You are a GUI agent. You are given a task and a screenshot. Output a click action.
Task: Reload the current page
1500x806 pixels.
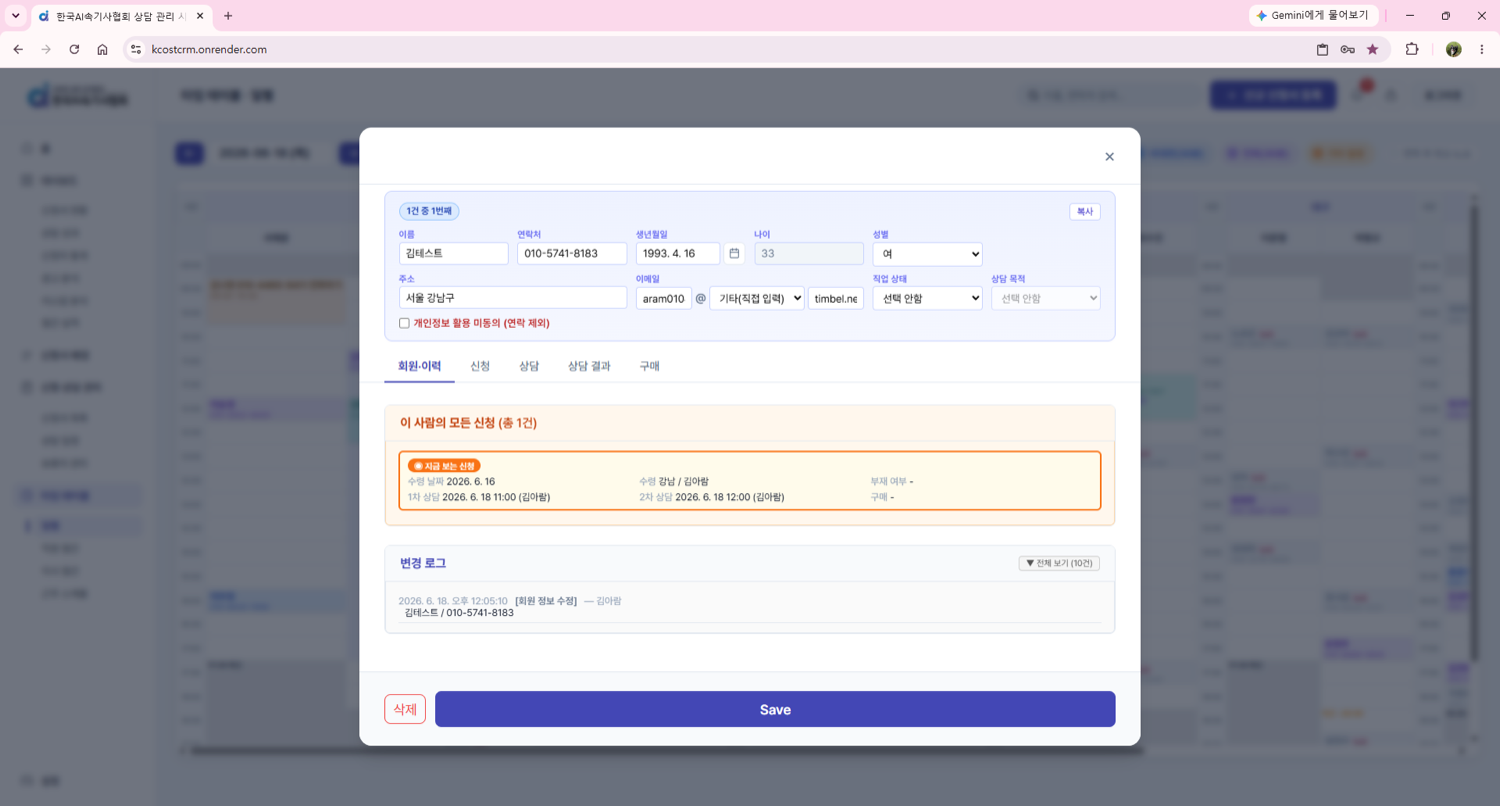tap(74, 49)
